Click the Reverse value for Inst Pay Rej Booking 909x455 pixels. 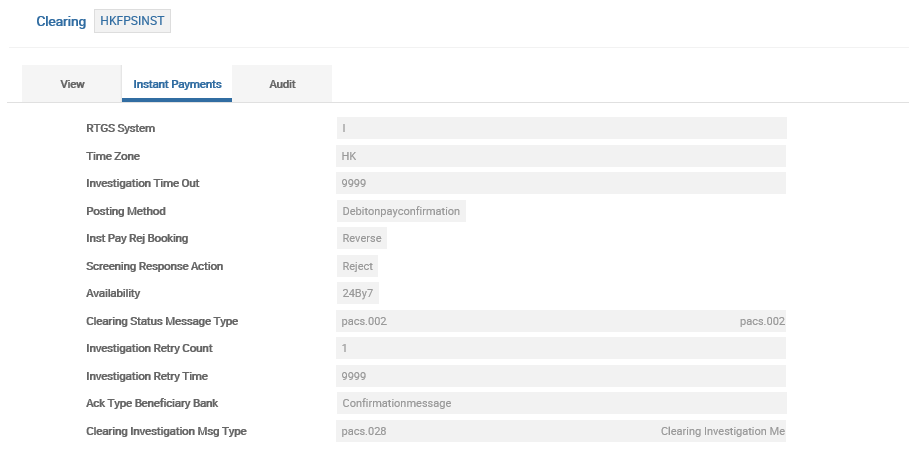click(361, 239)
